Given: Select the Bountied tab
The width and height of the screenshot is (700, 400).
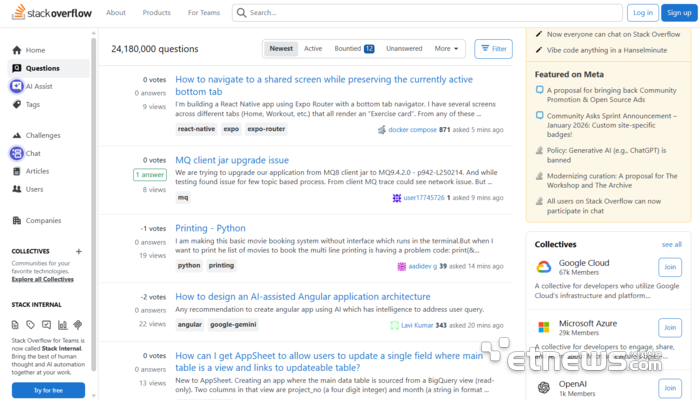Looking at the screenshot, I should click(354, 48).
